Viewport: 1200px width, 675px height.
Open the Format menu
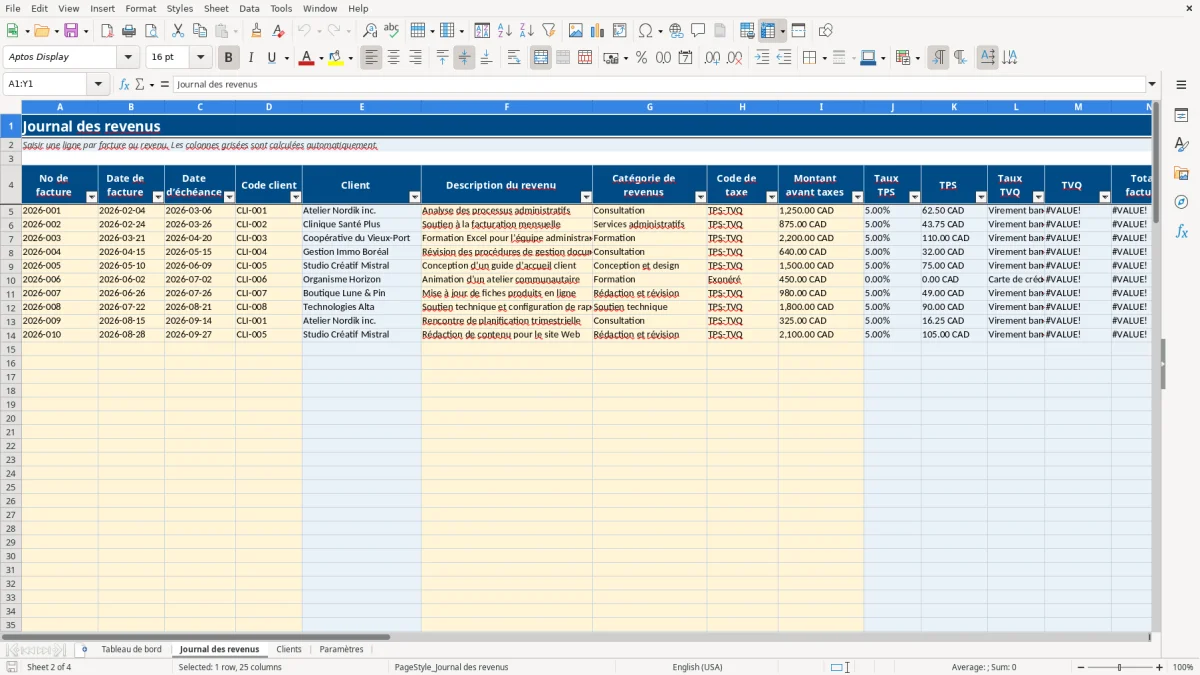140,8
